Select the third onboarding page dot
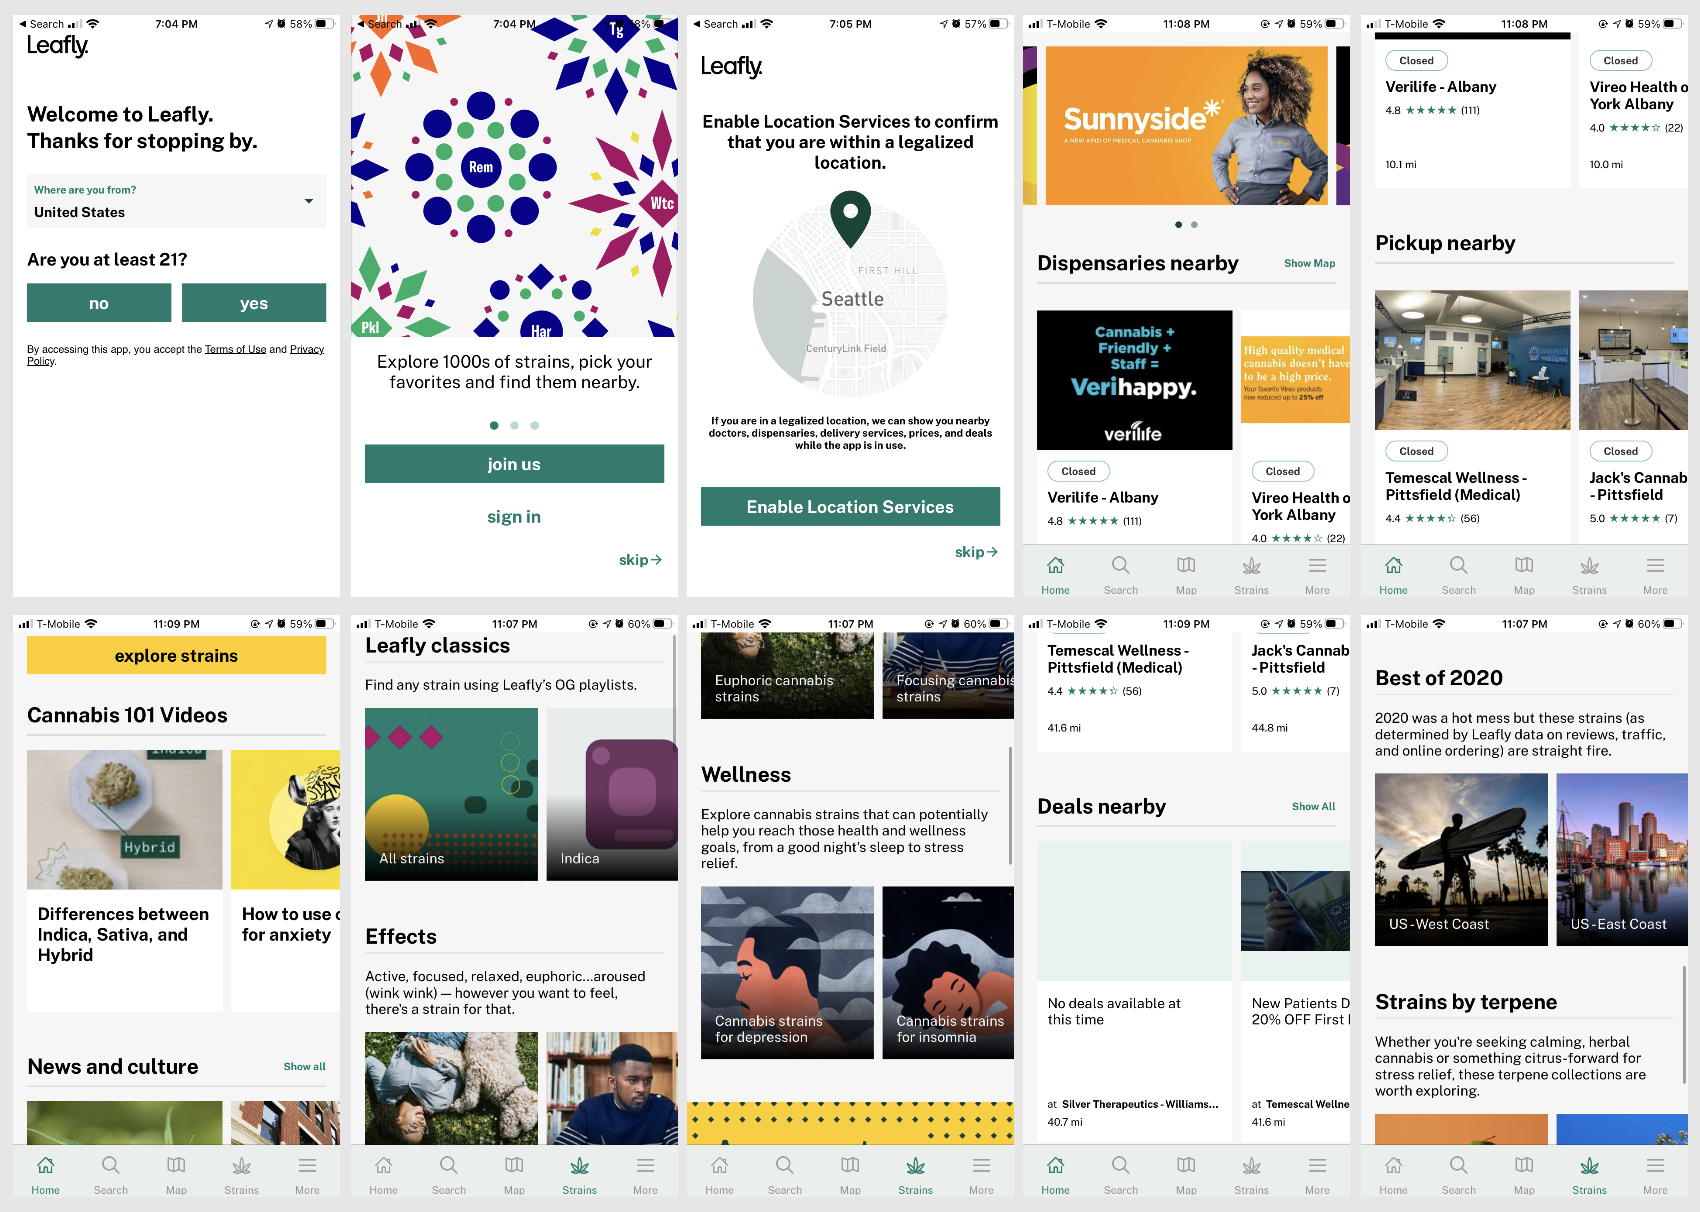This screenshot has height=1212, width=1700. (535, 426)
